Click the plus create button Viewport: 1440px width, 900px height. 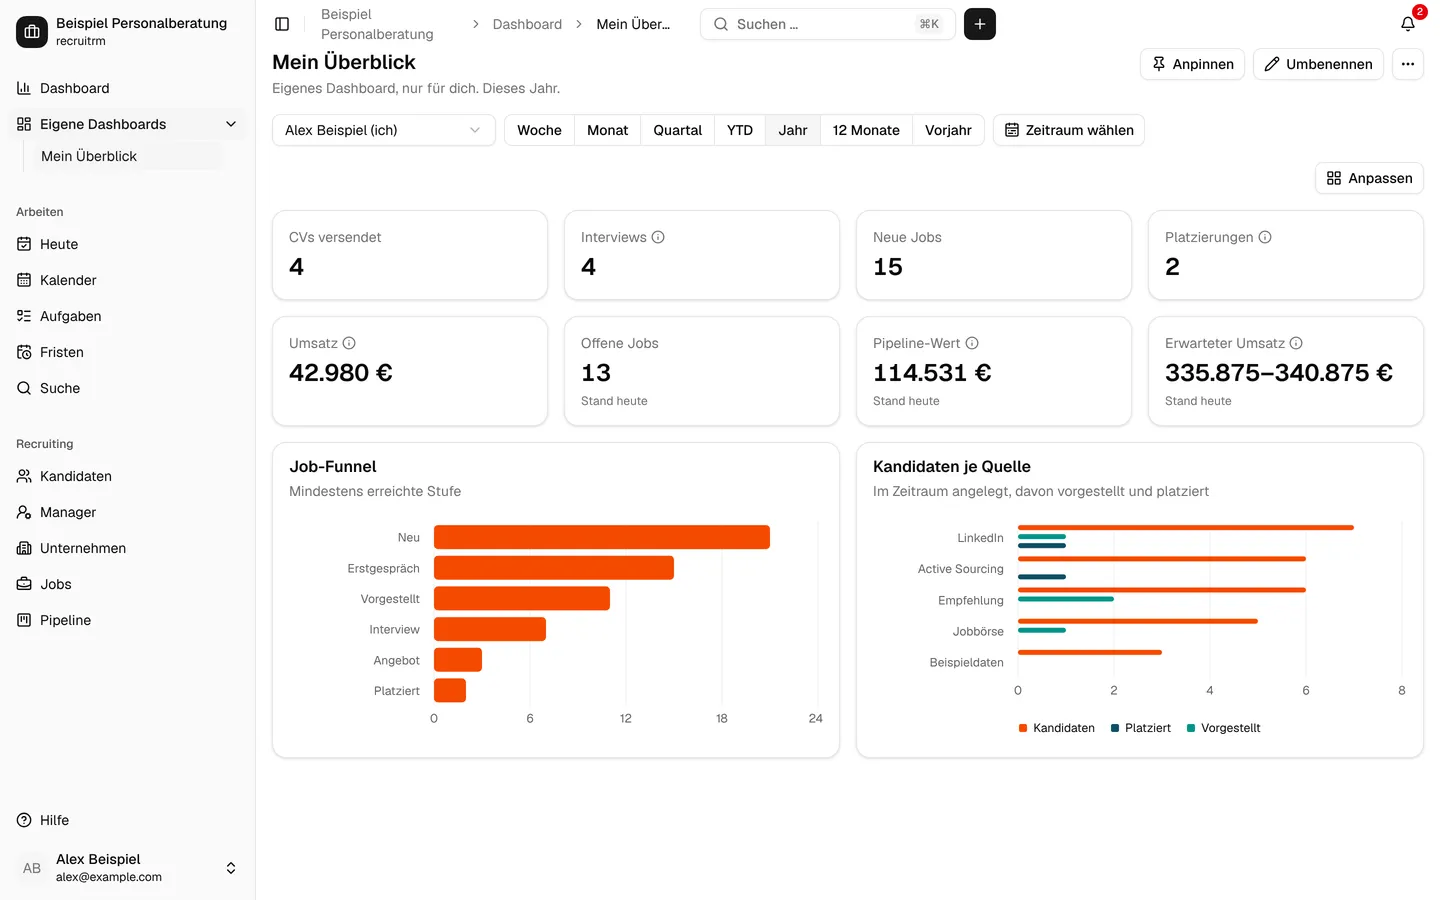coord(980,24)
